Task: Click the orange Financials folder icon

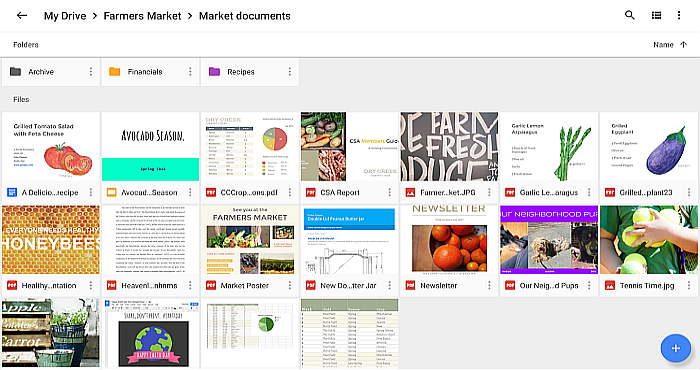Action: pos(115,71)
